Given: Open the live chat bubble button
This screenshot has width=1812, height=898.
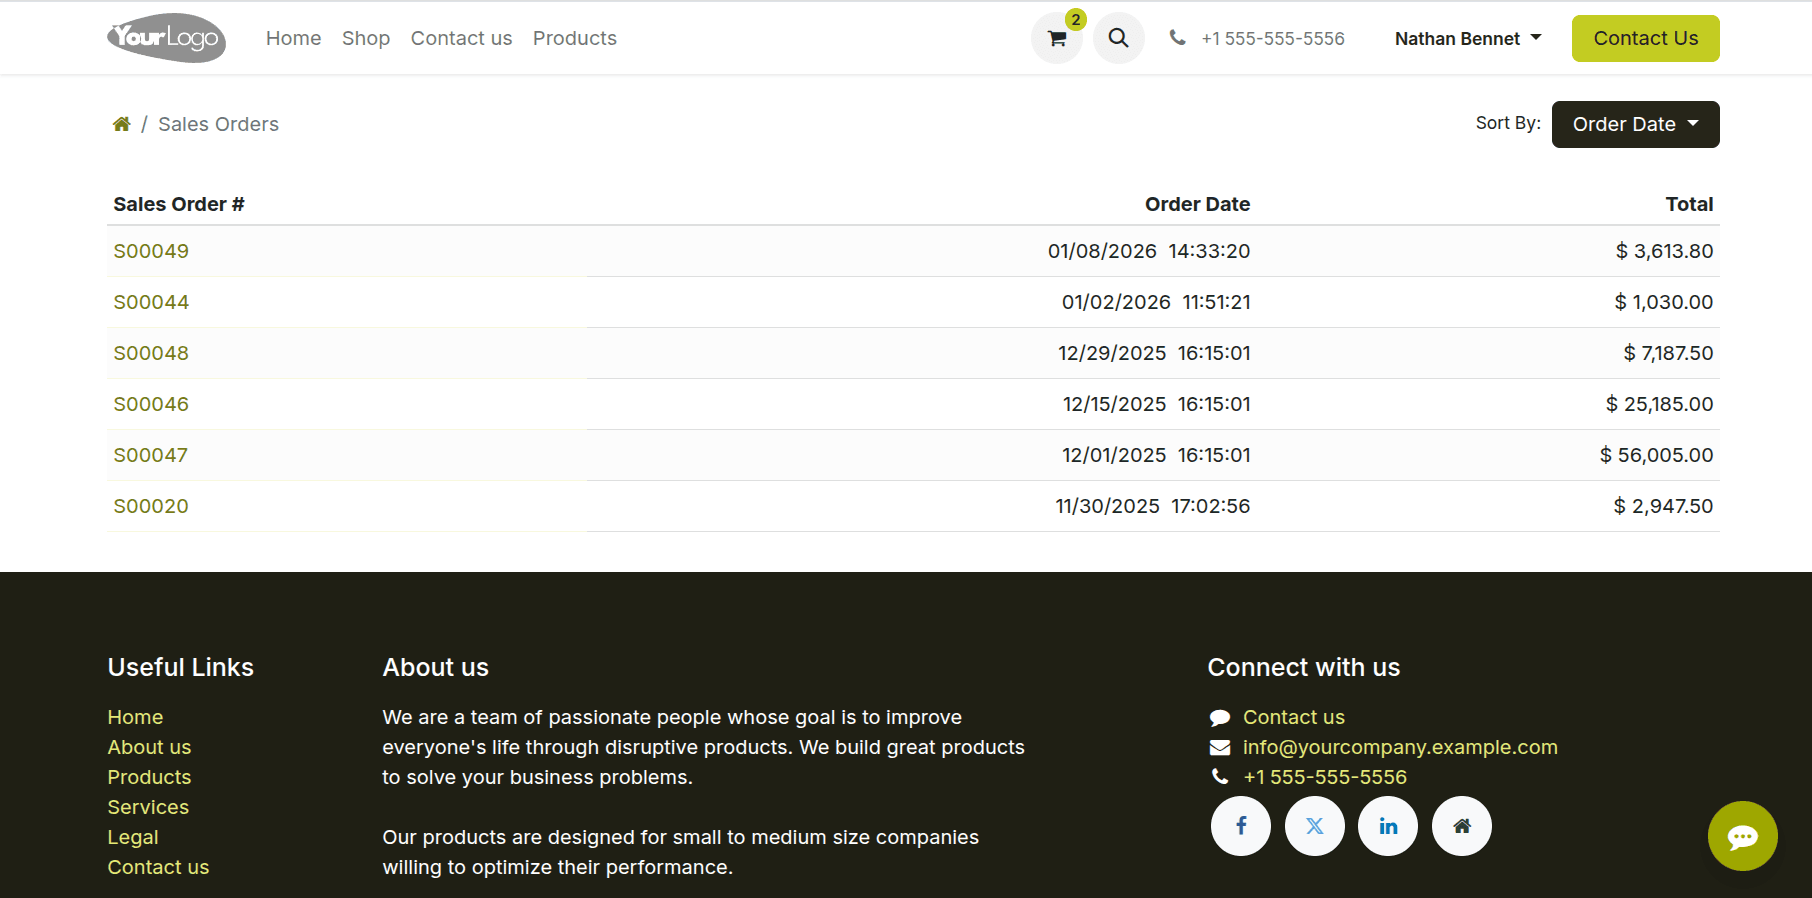Looking at the screenshot, I should 1741,836.
